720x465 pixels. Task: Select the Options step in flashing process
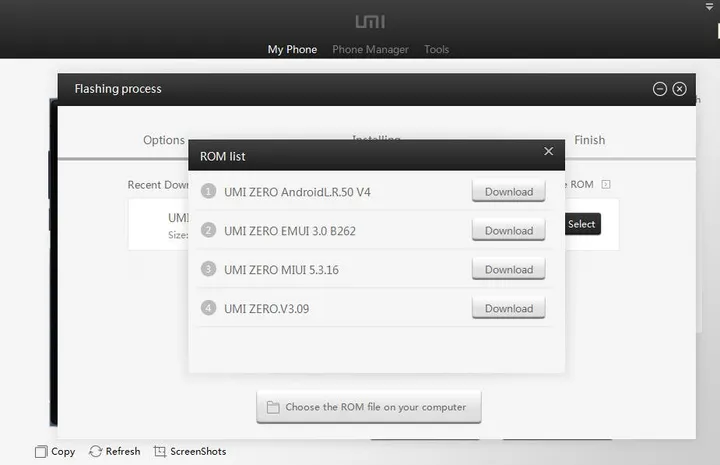pos(164,140)
